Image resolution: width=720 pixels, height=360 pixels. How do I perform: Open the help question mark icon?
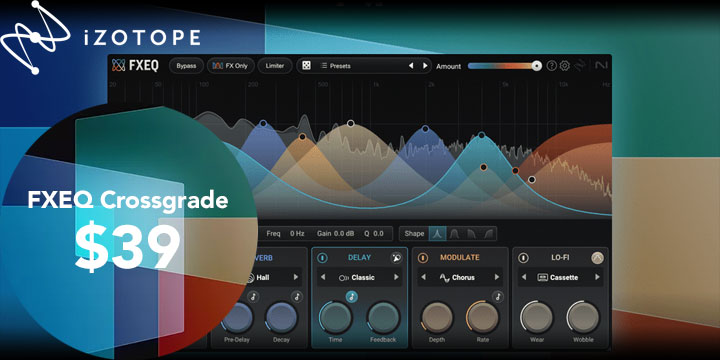point(551,66)
